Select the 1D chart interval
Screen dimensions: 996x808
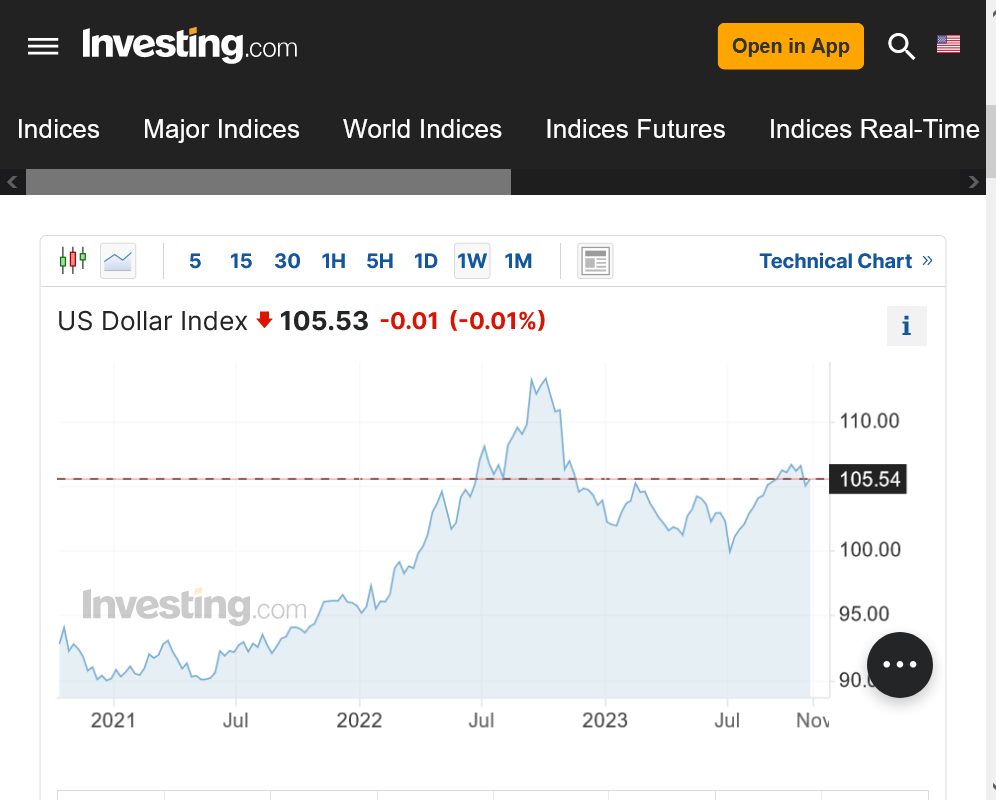[426, 261]
